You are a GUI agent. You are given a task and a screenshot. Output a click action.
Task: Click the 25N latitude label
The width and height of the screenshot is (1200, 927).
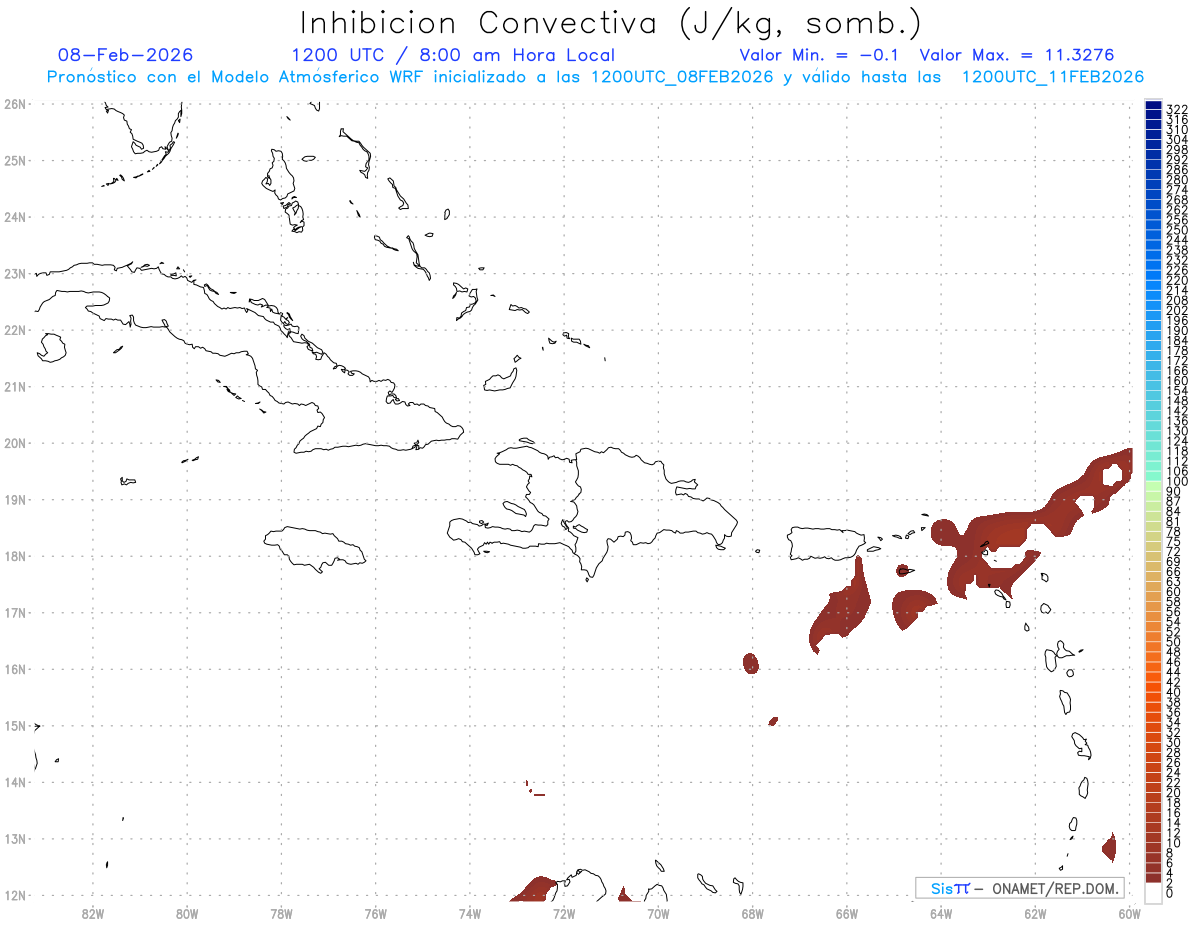(x=14, y=160)
